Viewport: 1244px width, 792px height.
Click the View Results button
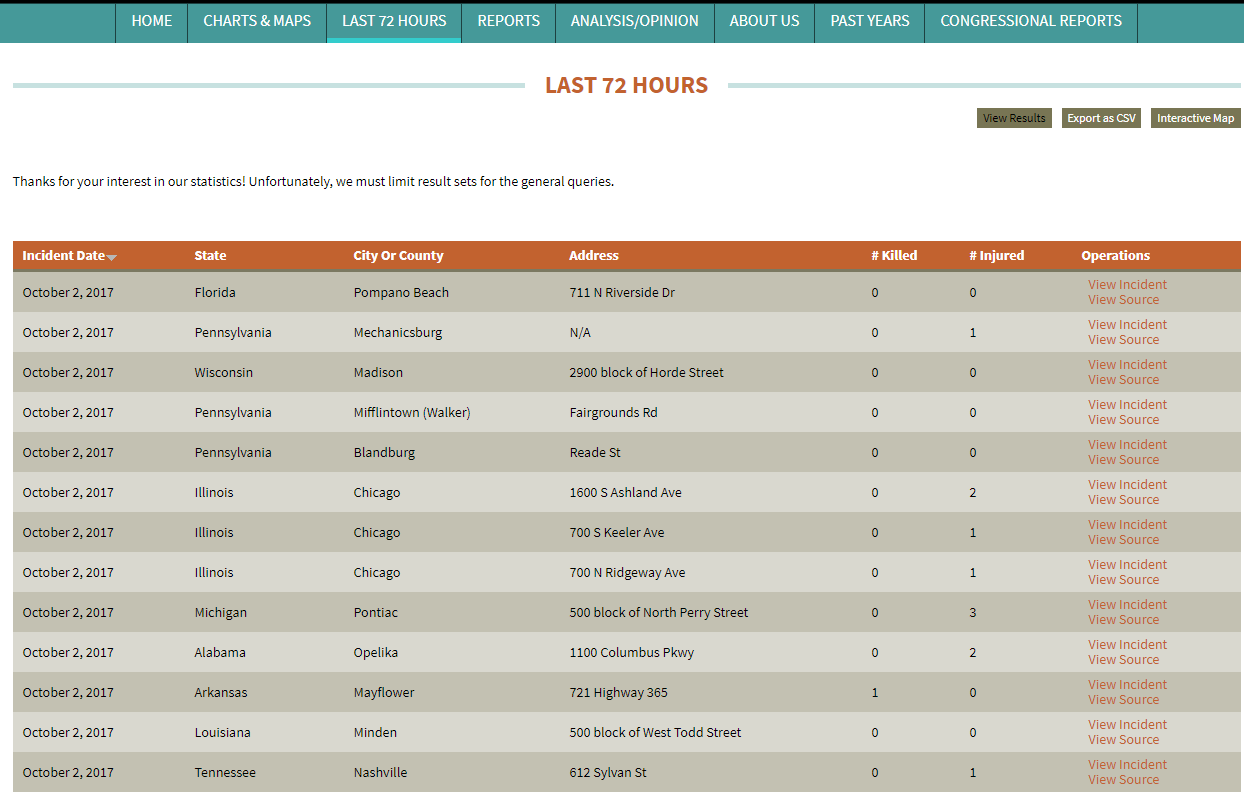[1014, 118]
